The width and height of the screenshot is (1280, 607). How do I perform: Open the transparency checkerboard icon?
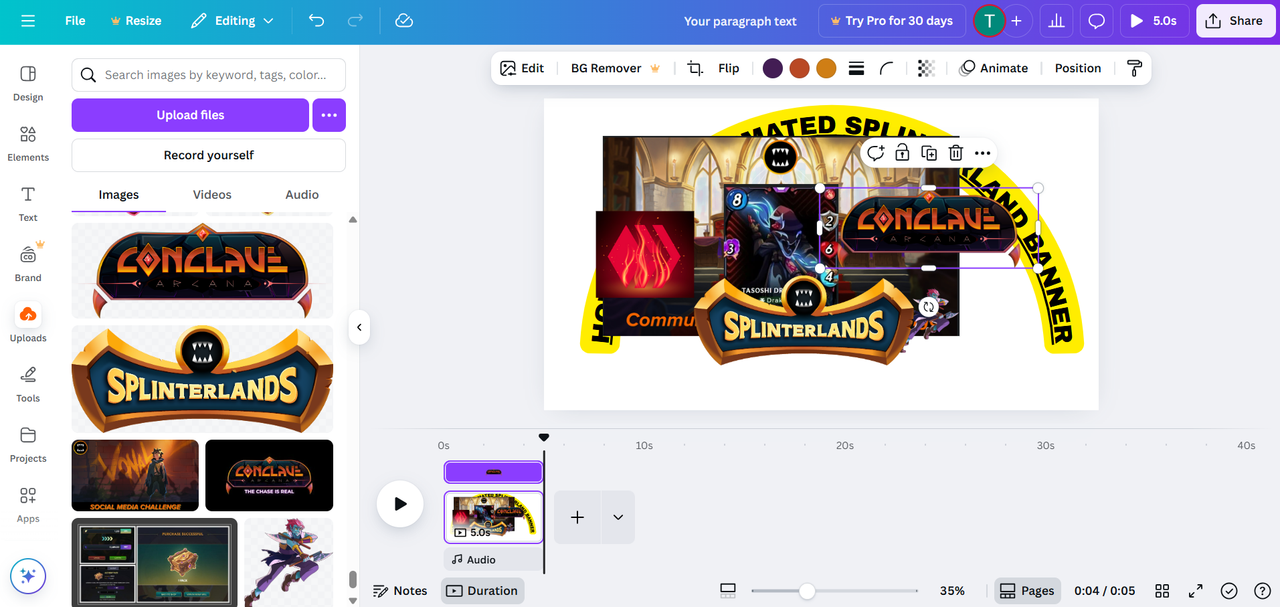[x=927, y=68]
